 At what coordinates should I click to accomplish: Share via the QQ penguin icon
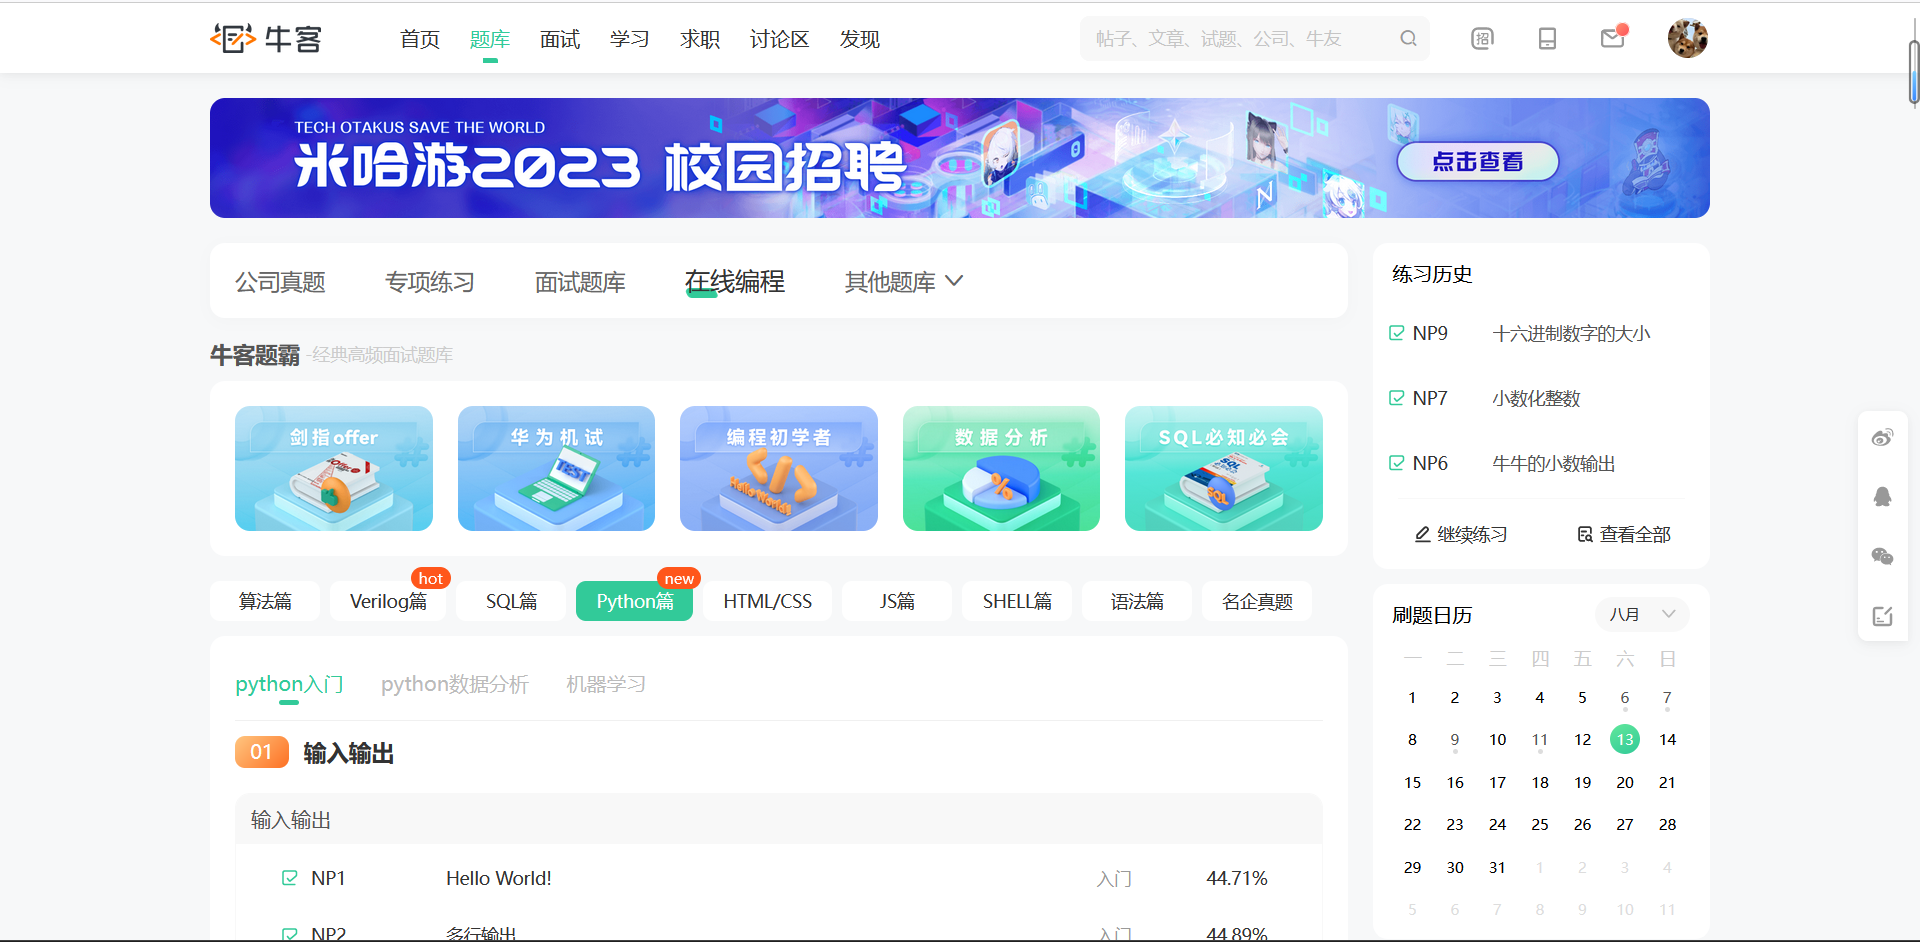coord(1882,497)
